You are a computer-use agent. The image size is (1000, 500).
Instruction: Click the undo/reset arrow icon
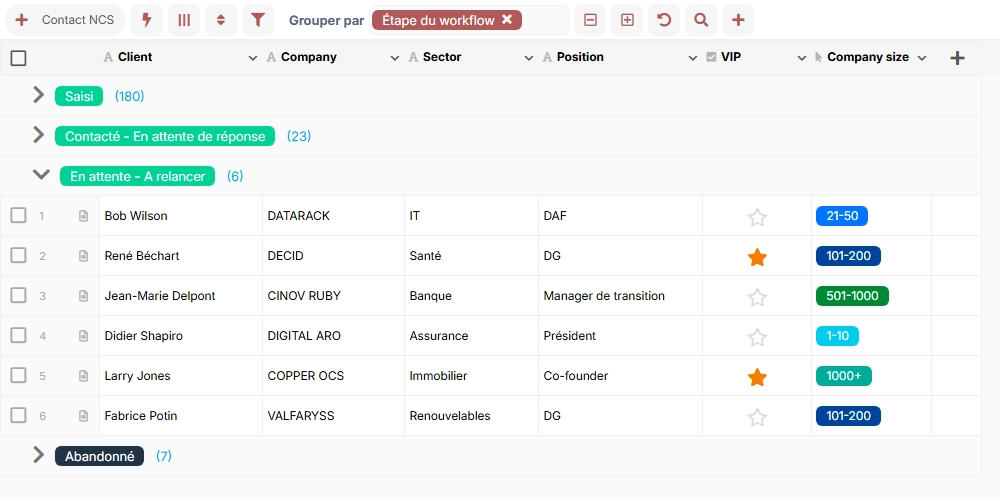664,20
